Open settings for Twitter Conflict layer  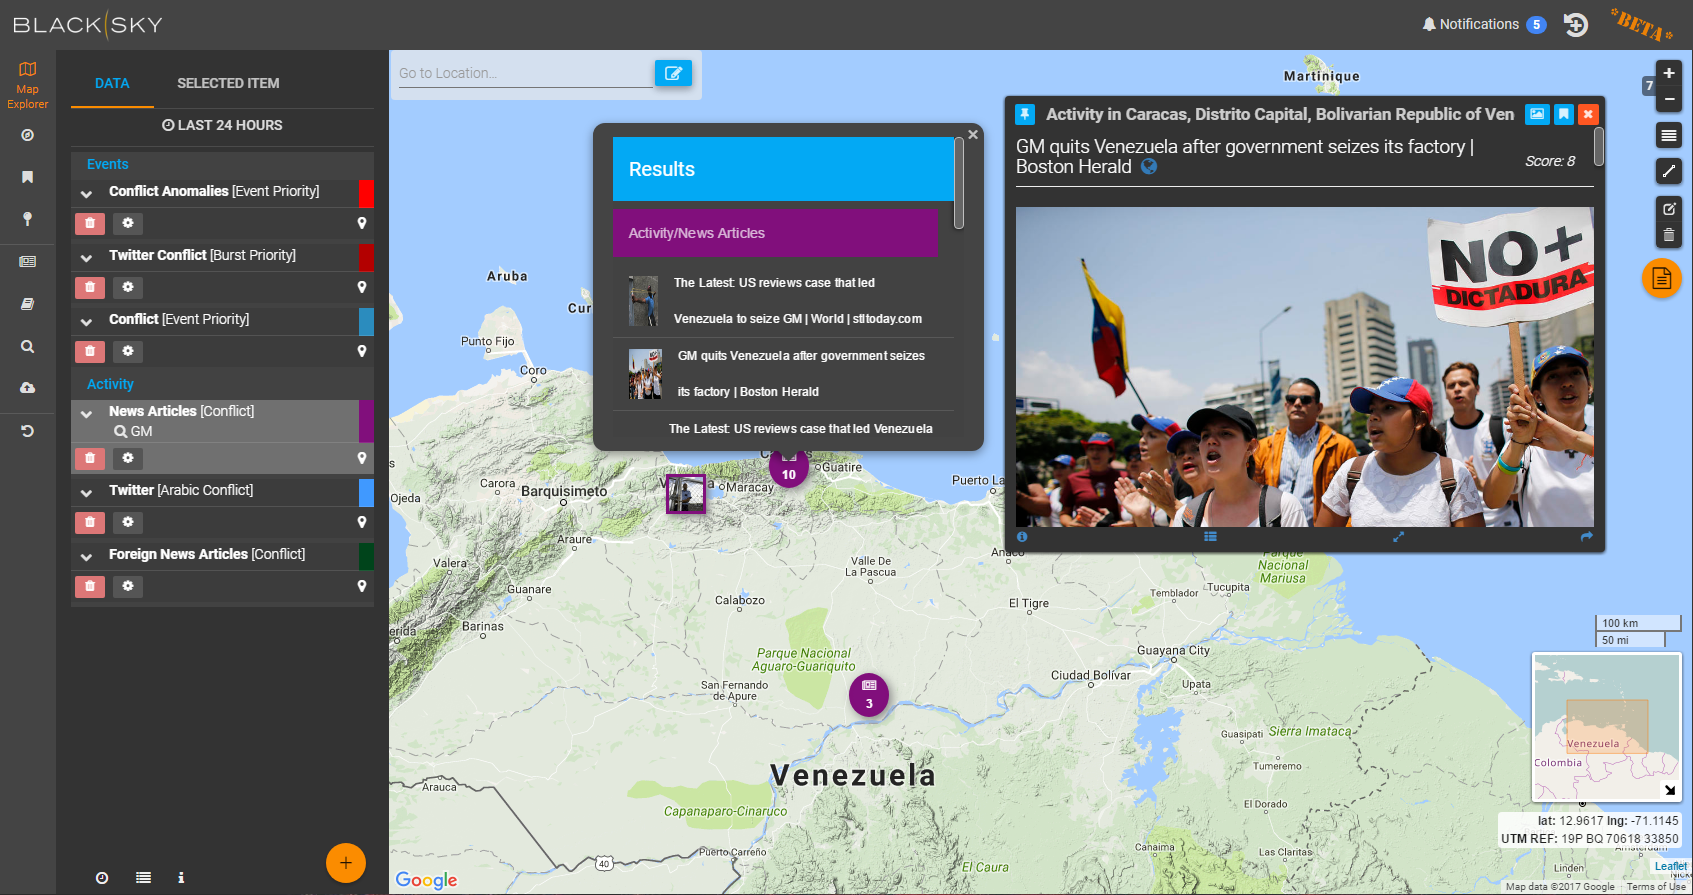(128, 287)
